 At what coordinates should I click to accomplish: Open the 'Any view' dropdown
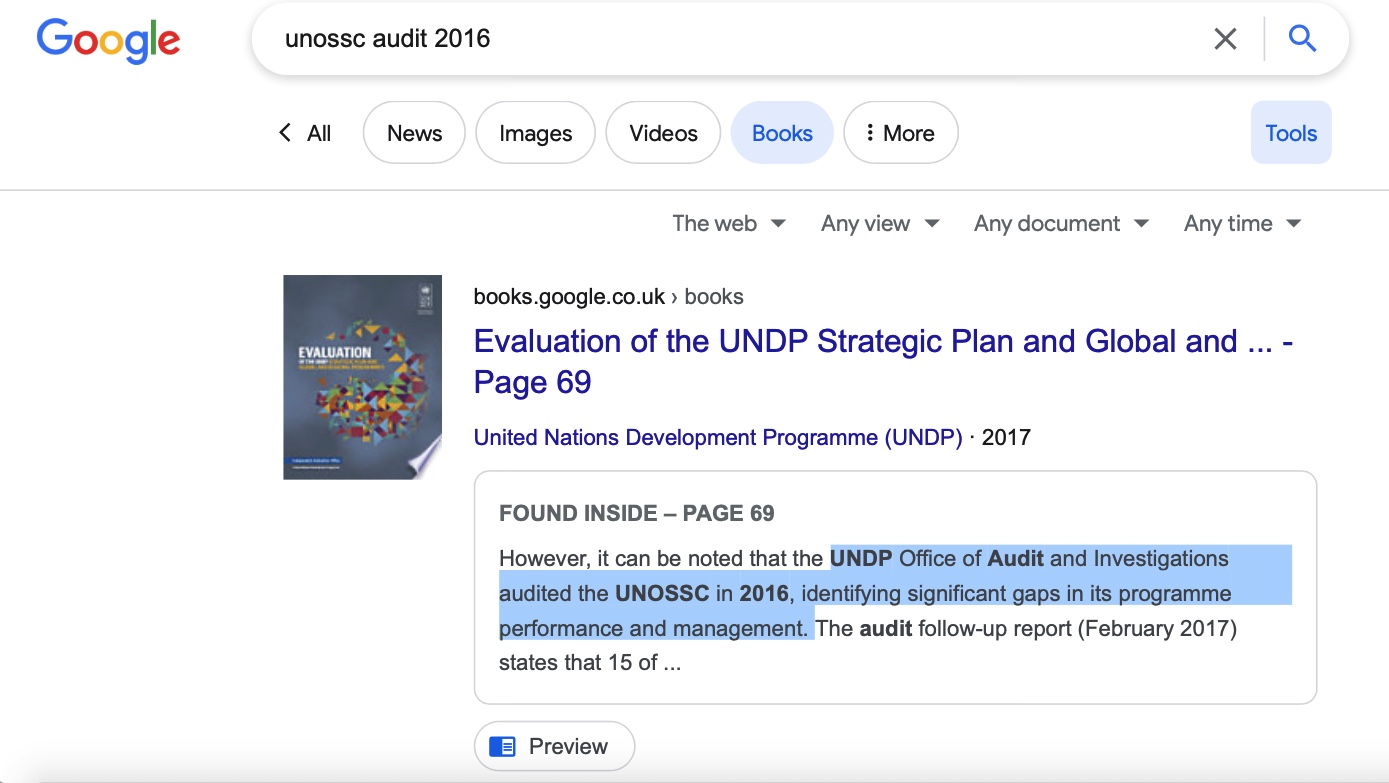coord(879,224)
